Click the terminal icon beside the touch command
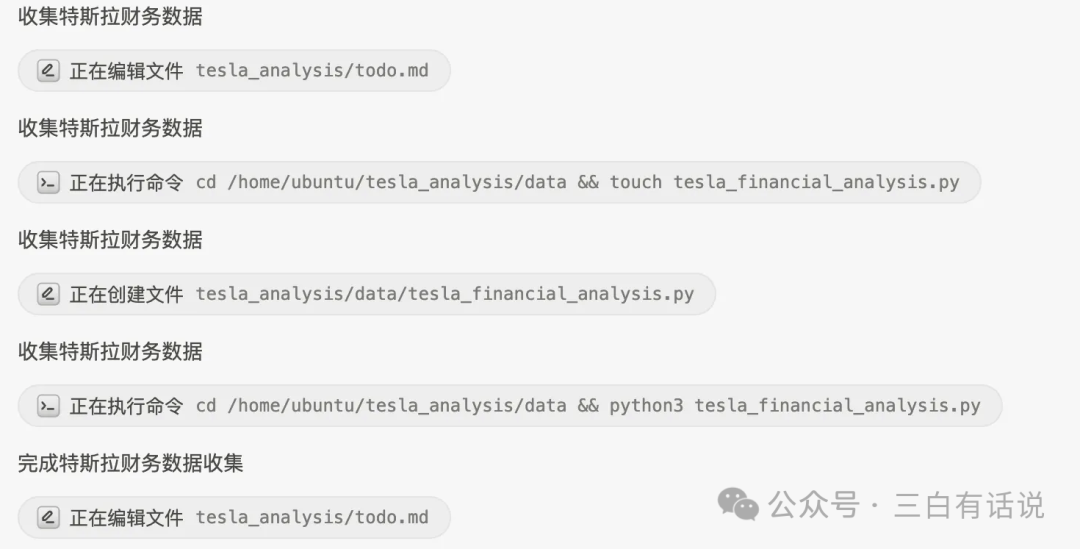1080x549 pixels. tap(48, 183)
